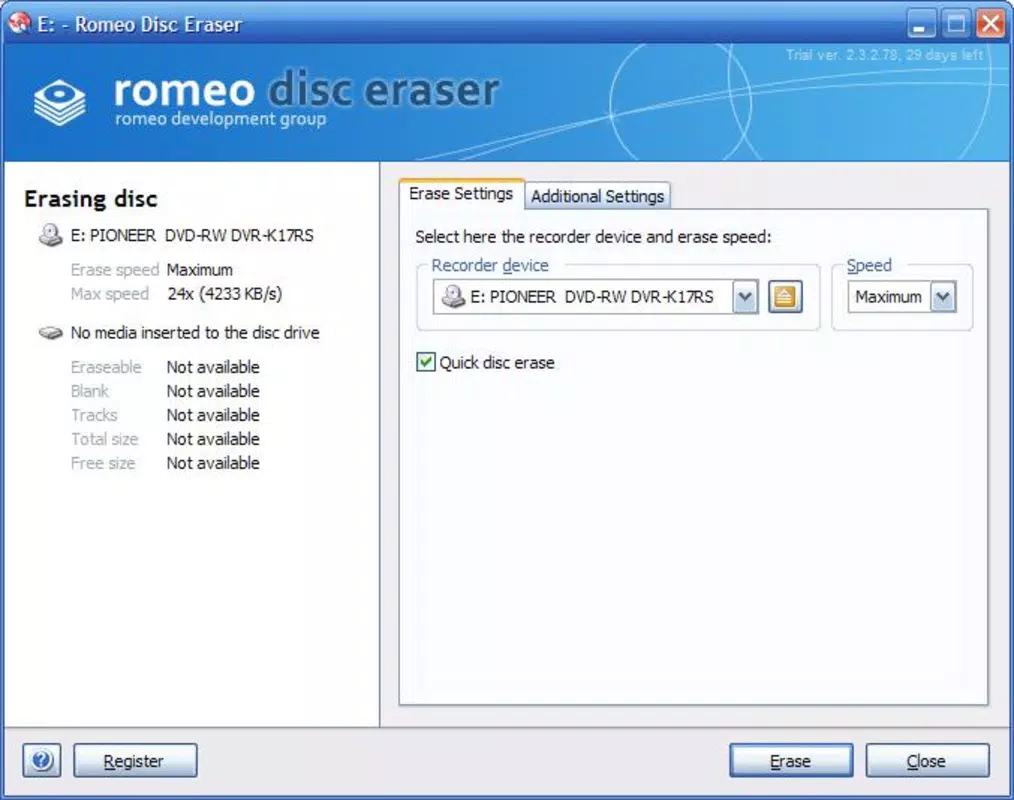Maximize the Romeo Disc Eraser window
Screen dimensions: 1014x800
[956, 24]
